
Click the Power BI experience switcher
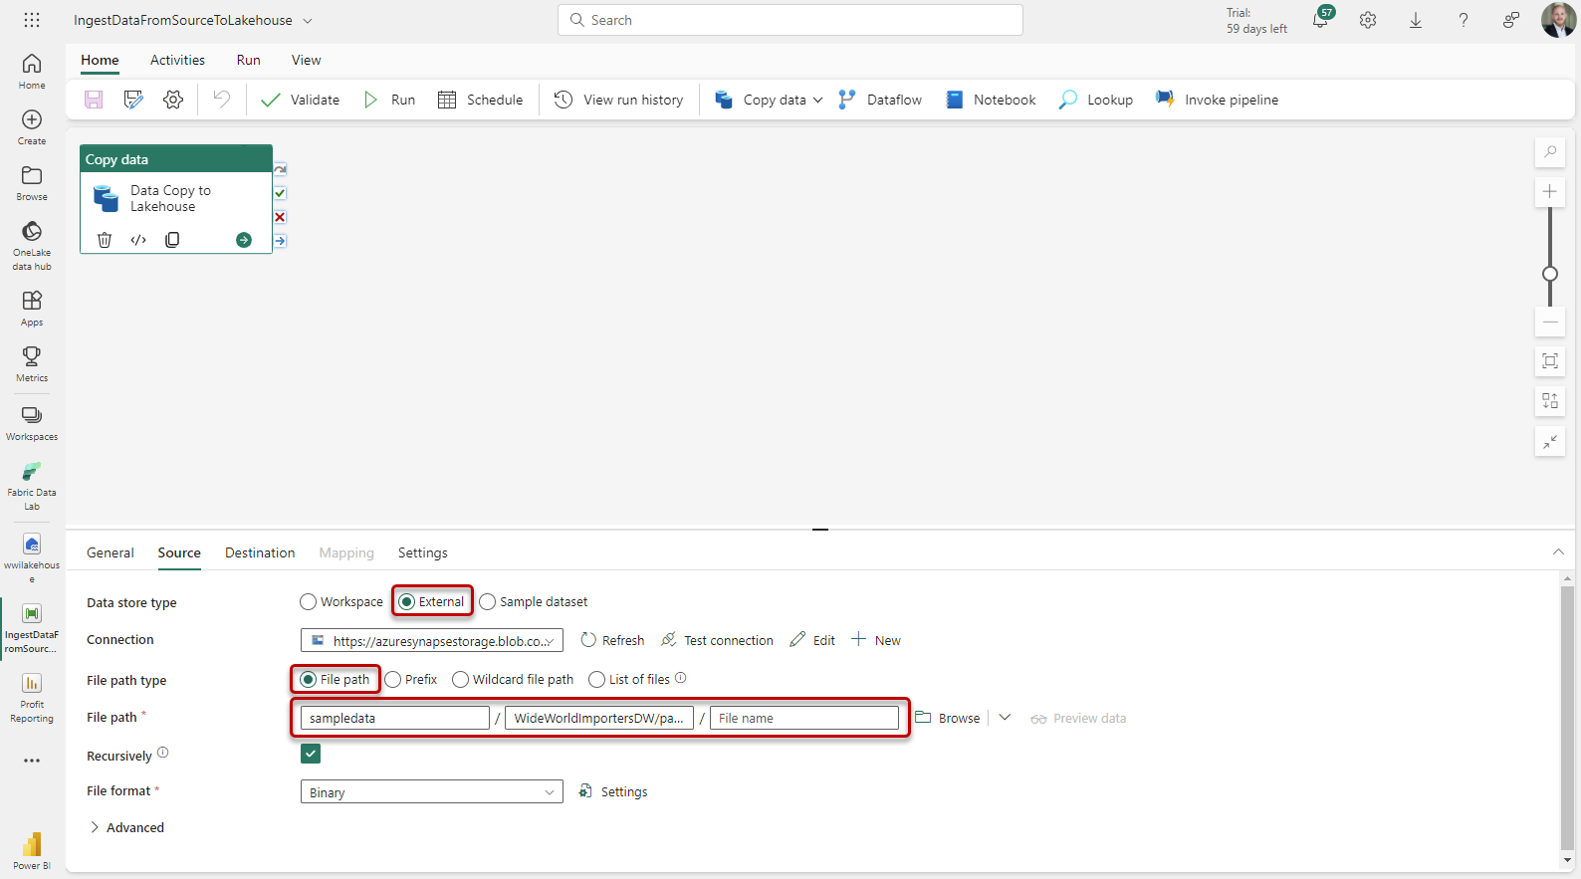click(x=32, y=851)
